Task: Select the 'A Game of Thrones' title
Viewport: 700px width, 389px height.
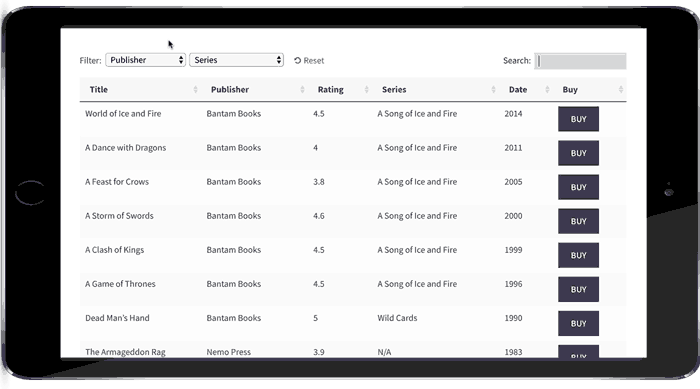Action: tap(120, 284)
